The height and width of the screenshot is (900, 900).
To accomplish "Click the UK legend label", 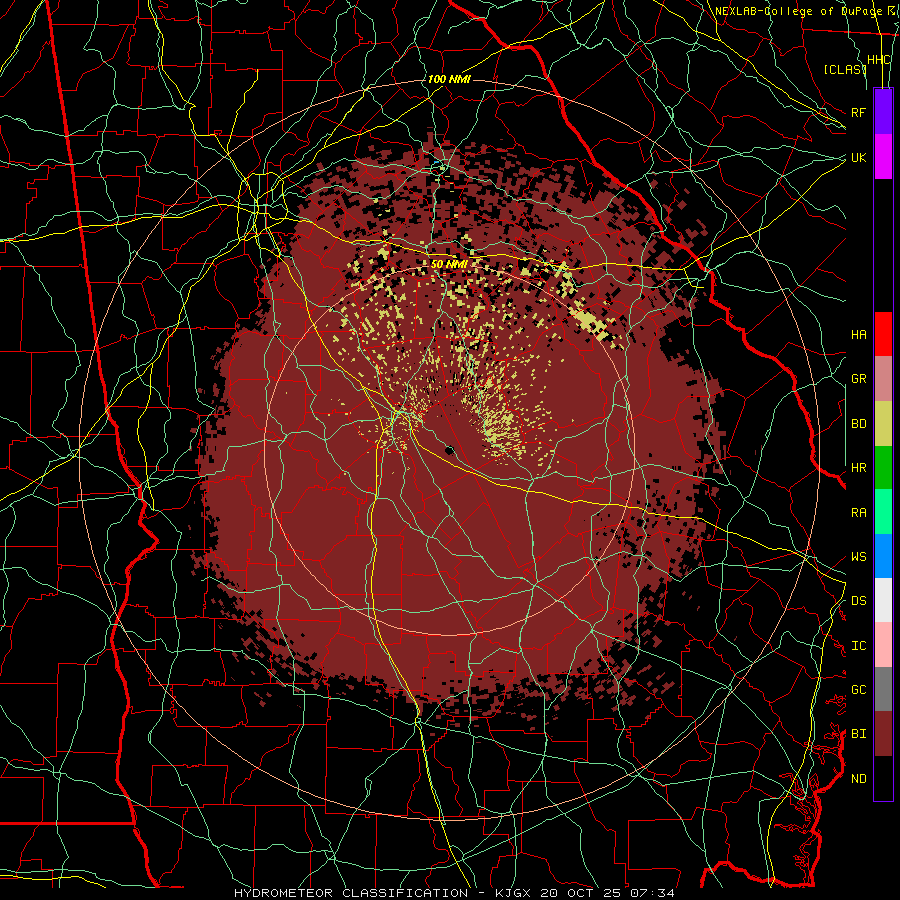I will [x=859, y=157].
